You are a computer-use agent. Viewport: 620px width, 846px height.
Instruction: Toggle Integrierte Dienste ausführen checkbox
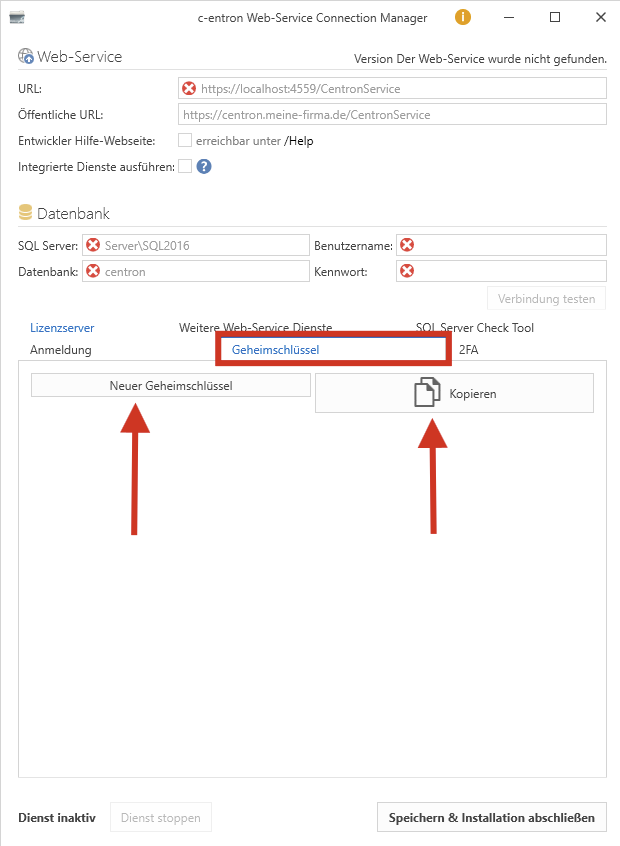coord(185,167)
